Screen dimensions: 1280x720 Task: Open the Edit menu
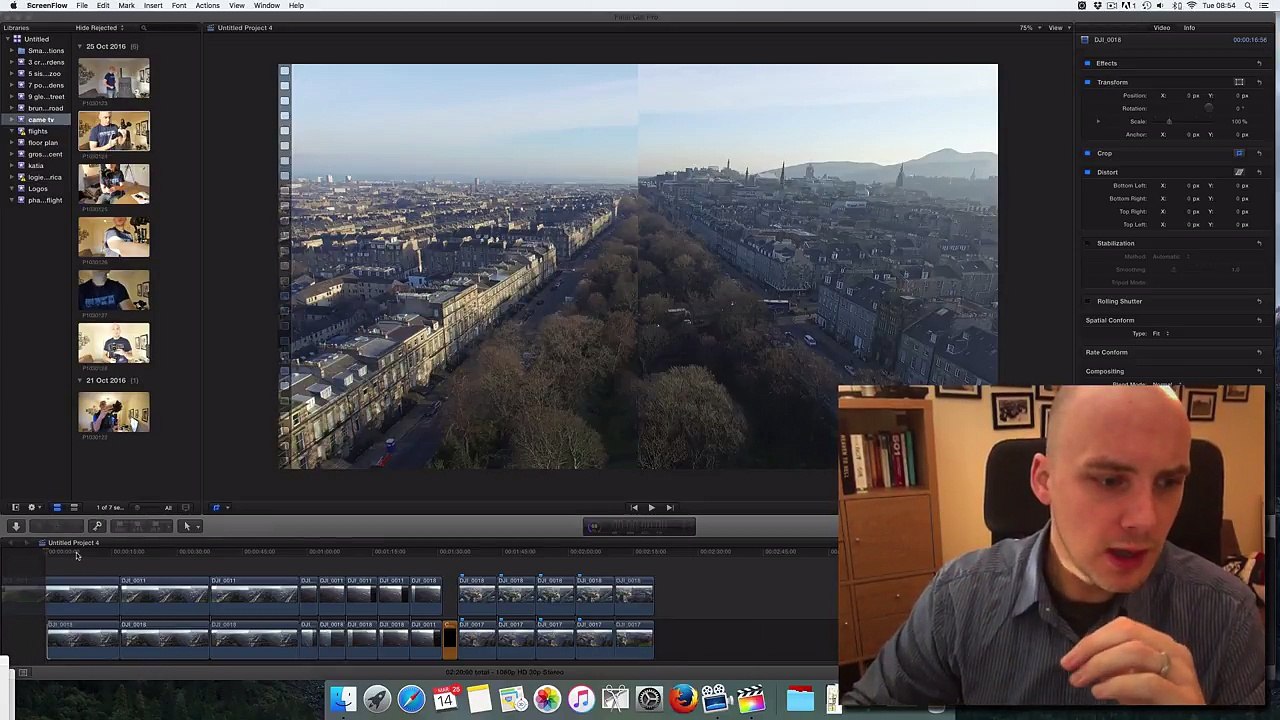coord(103,5)
